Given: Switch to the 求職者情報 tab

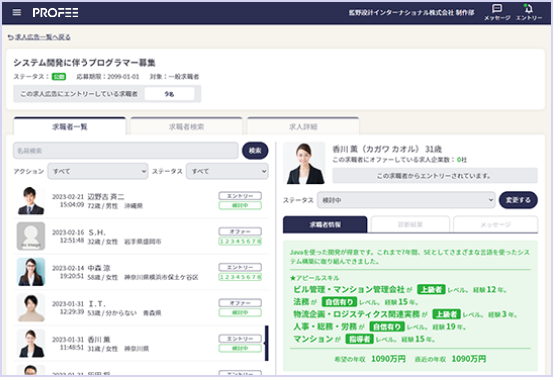Looking at the screenshot, I should tap(325, 224).
